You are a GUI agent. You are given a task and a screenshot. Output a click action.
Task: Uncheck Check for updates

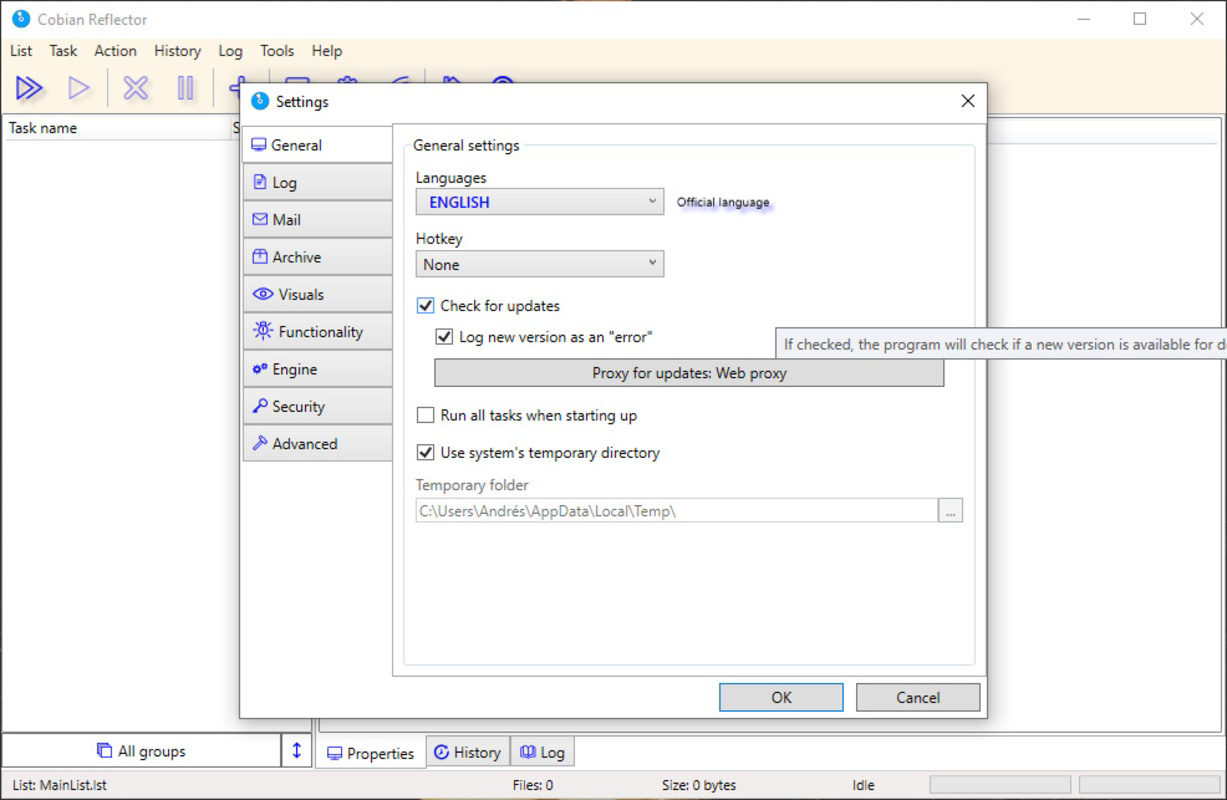pos(426,306)
